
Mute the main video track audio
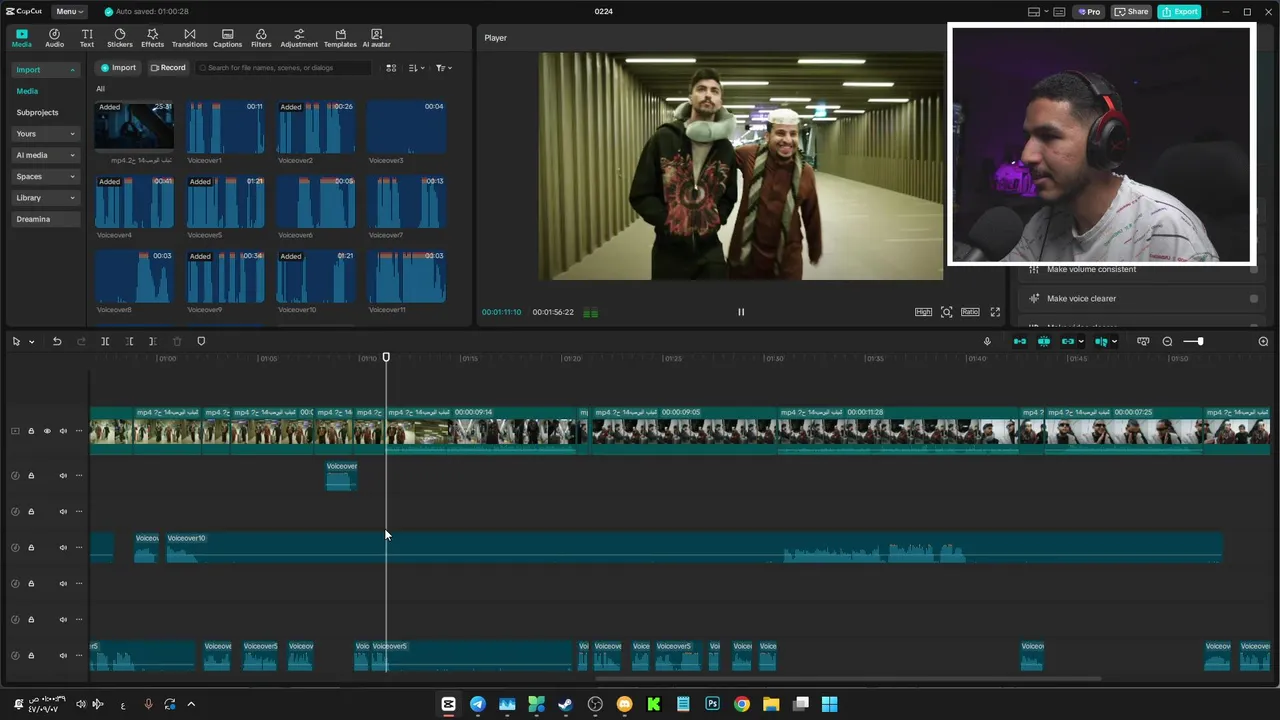(x=63, y=431)
